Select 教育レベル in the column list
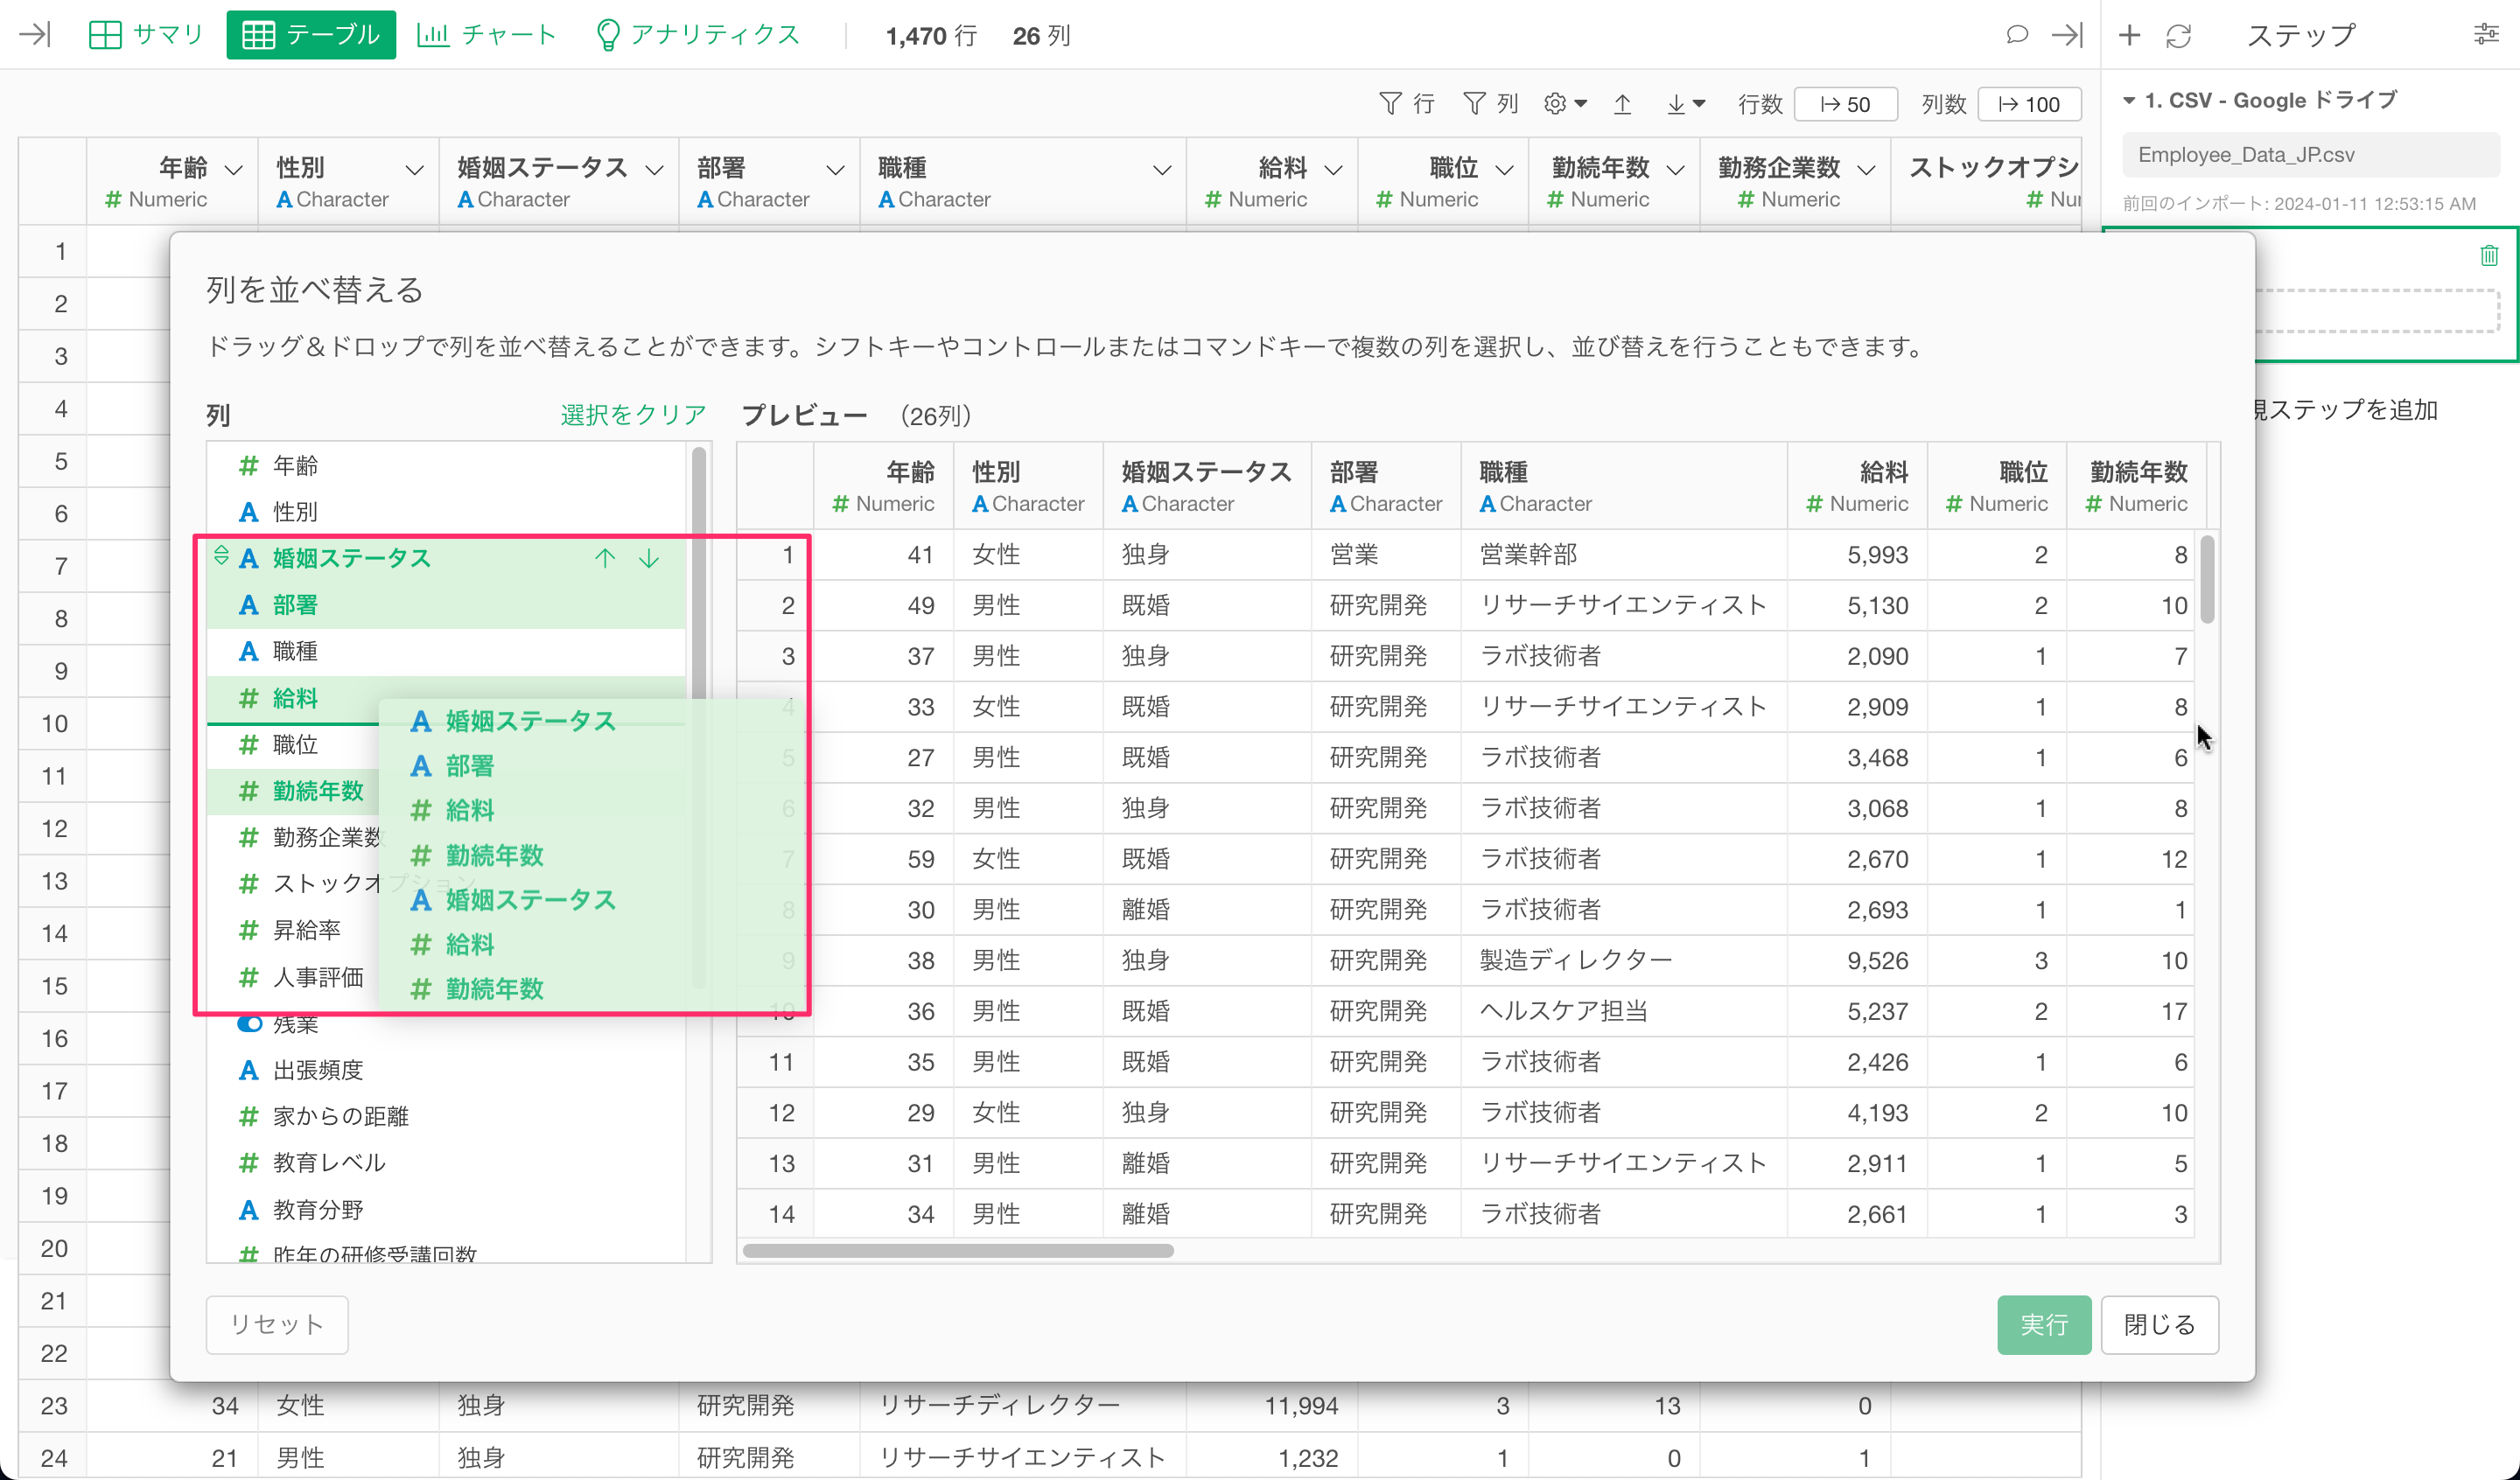The image size is (2520, 1480). 446,1163
